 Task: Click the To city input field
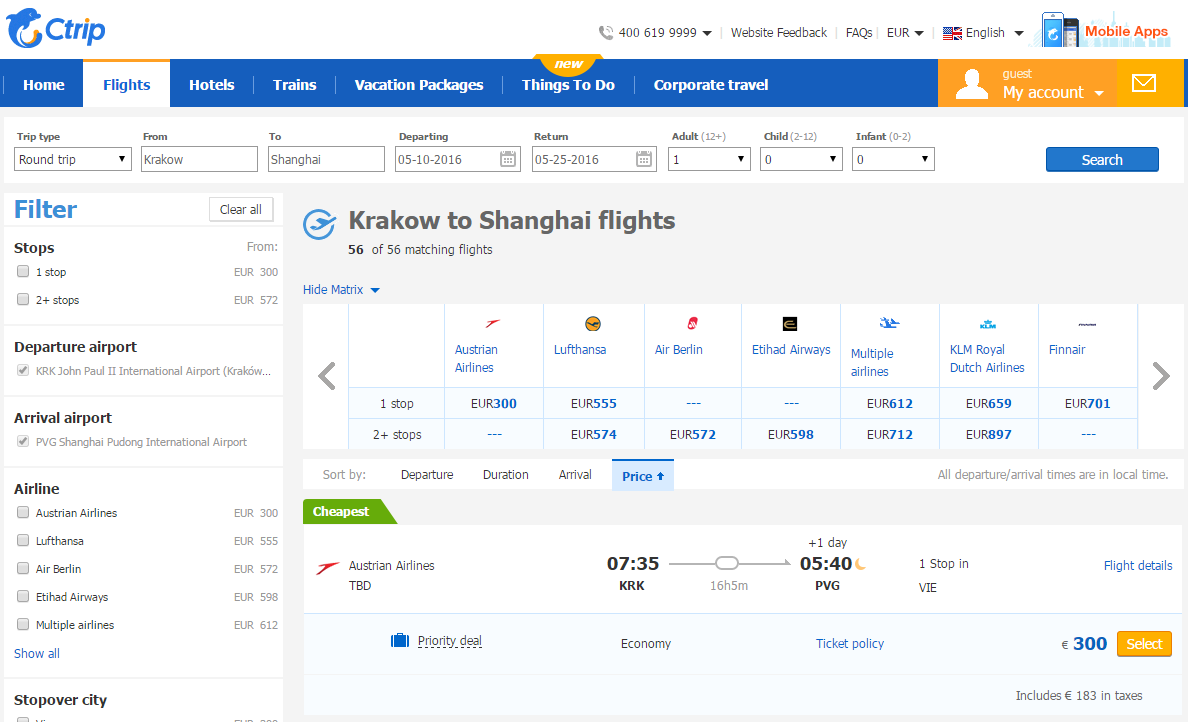[x=327, y=159]
